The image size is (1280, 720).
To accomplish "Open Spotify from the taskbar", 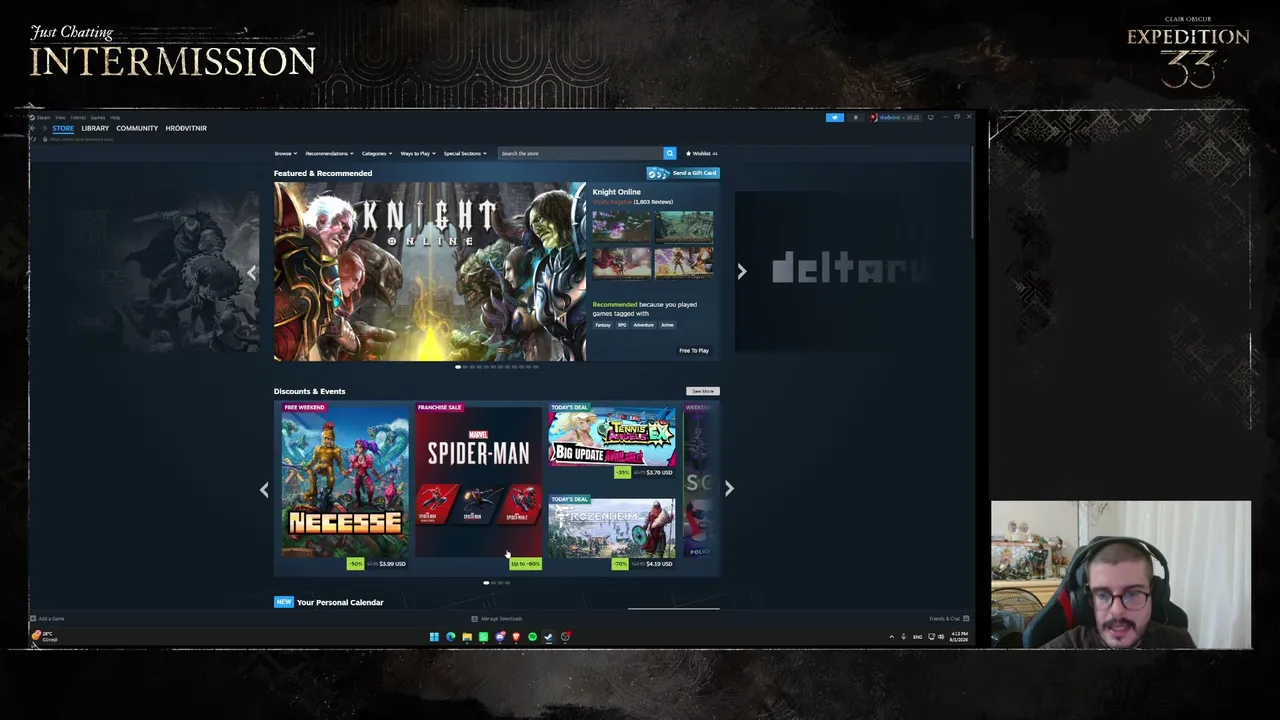I will (x=532, y=637).
